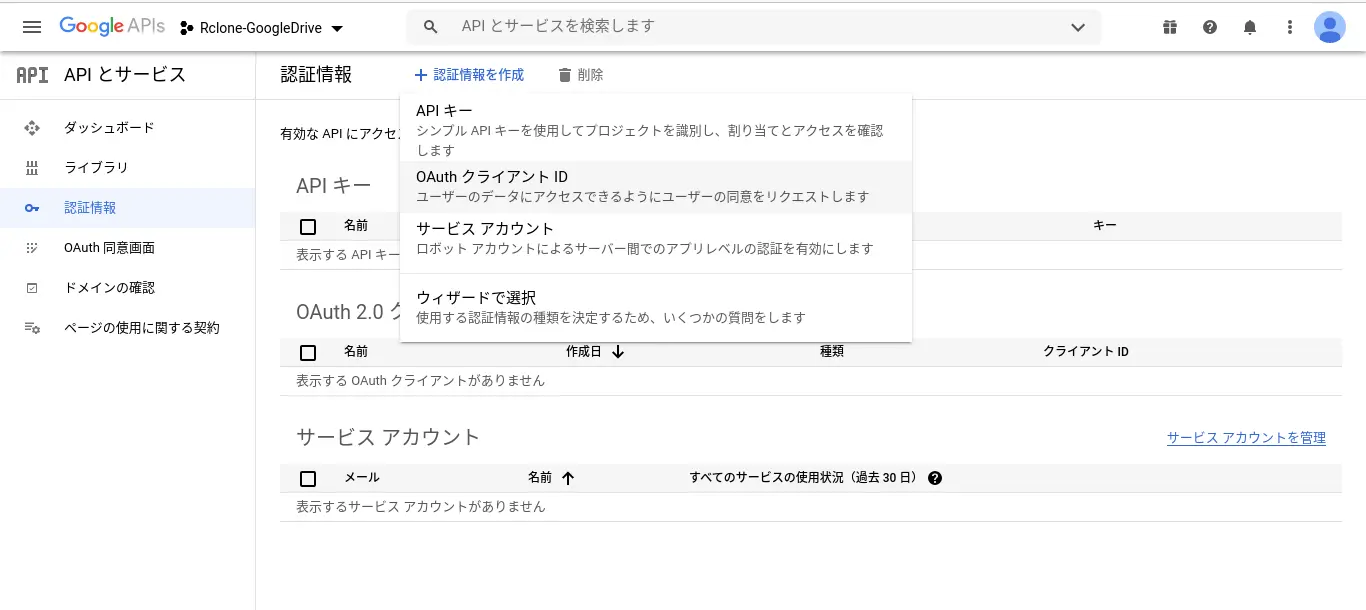
Task: Open the hamburger navigation menu
Action: (x=31, y=27)
